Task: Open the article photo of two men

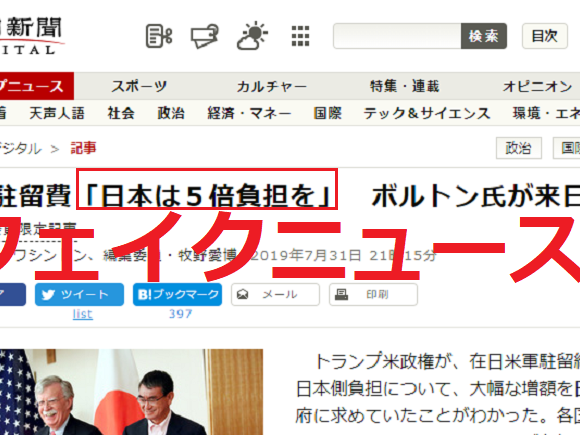Action: [x=131, y=392]
